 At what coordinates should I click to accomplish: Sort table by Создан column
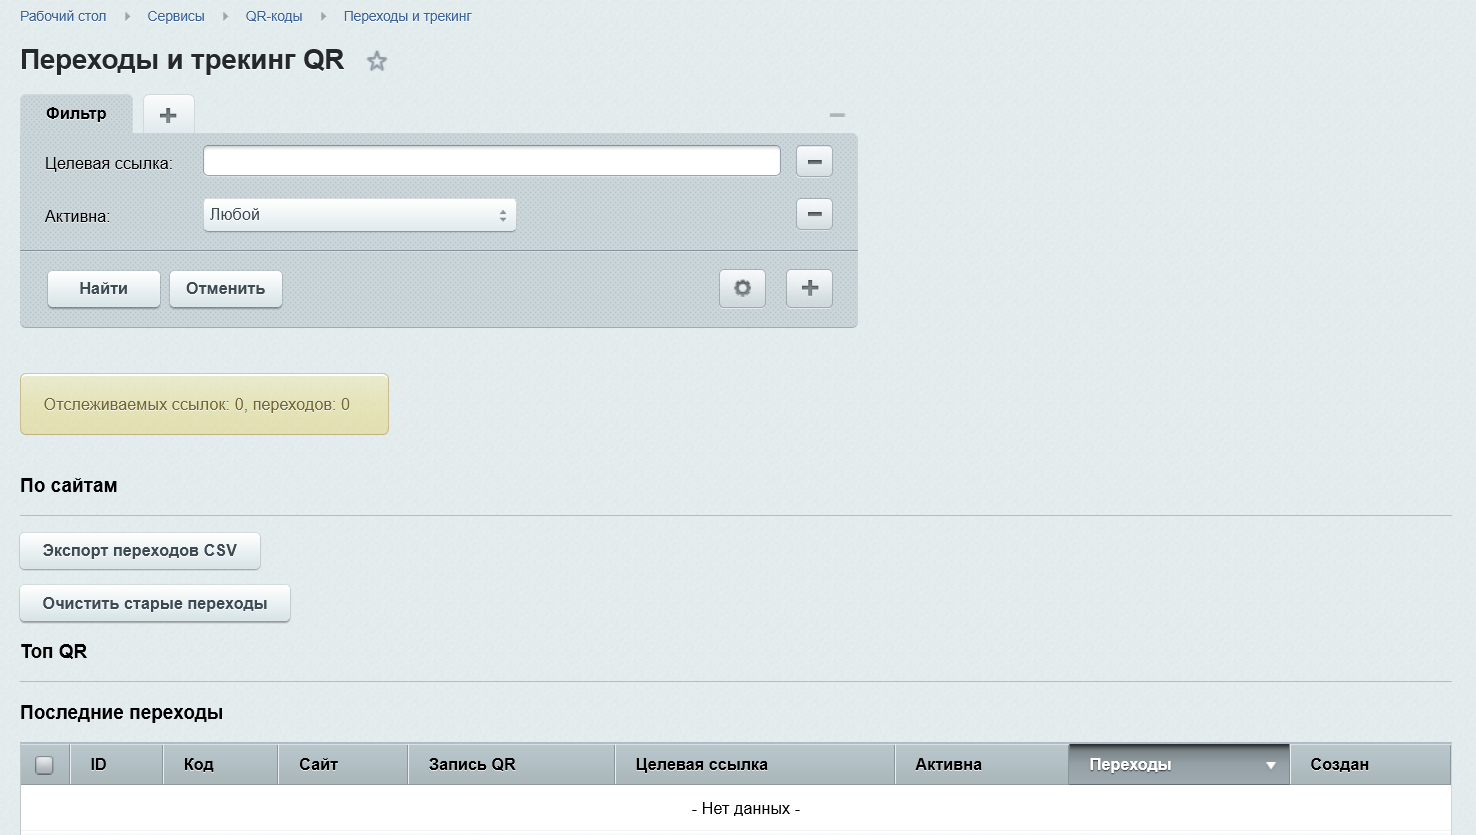(1371, 765)
